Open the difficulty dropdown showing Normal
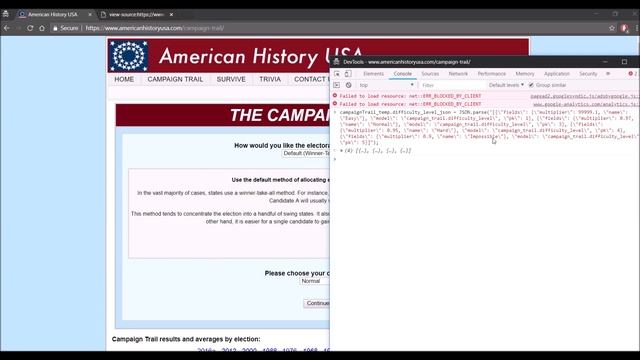 click(x=315, y=281)
